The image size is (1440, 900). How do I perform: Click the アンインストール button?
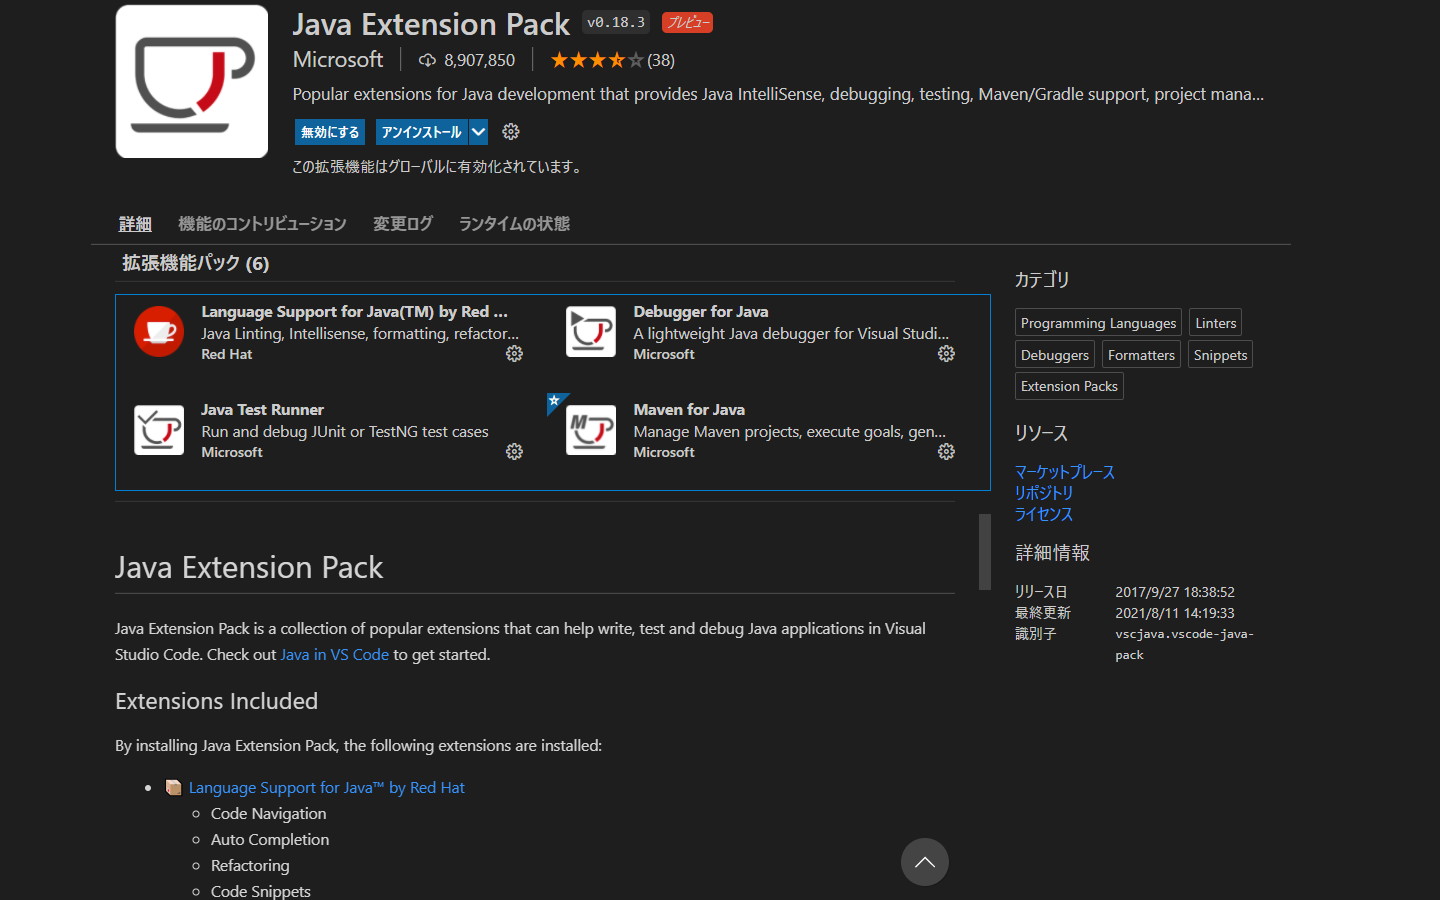(x=421, y=132)
